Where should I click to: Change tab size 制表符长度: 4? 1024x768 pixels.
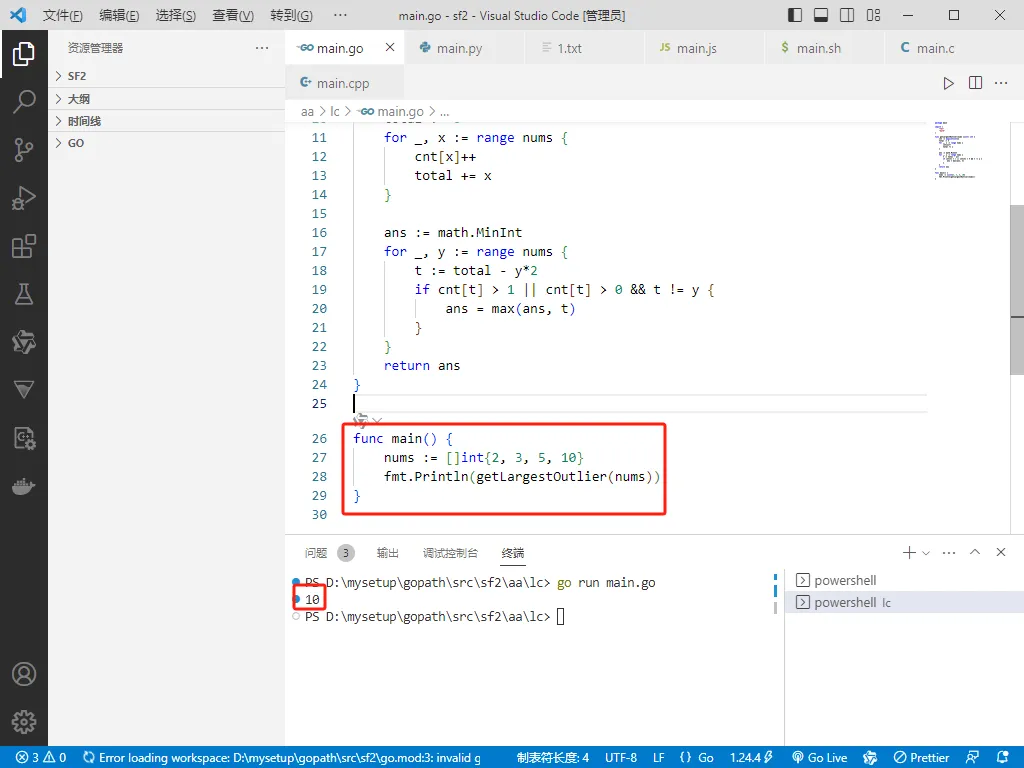(x=552, y=758)
